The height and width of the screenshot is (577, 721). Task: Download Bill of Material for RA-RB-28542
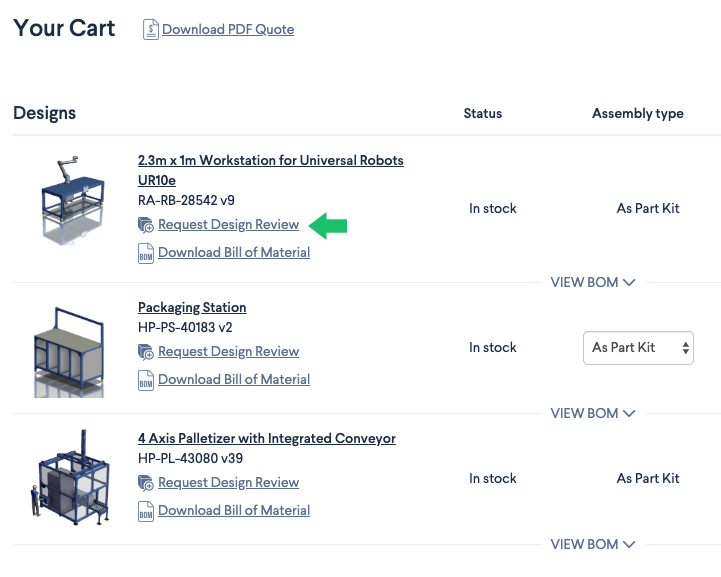click(x=234, y=252)
